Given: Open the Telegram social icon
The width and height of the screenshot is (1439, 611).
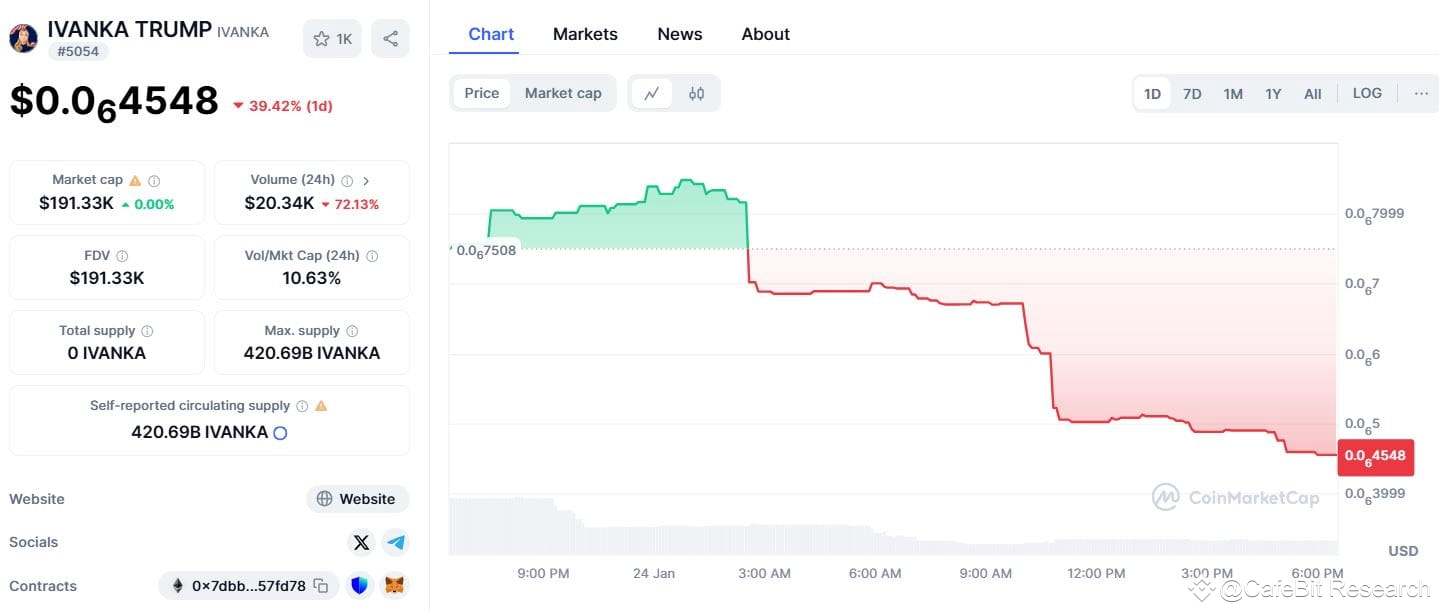Looking at the screenshot, I should pyautogui.click(x=396, y=542).
